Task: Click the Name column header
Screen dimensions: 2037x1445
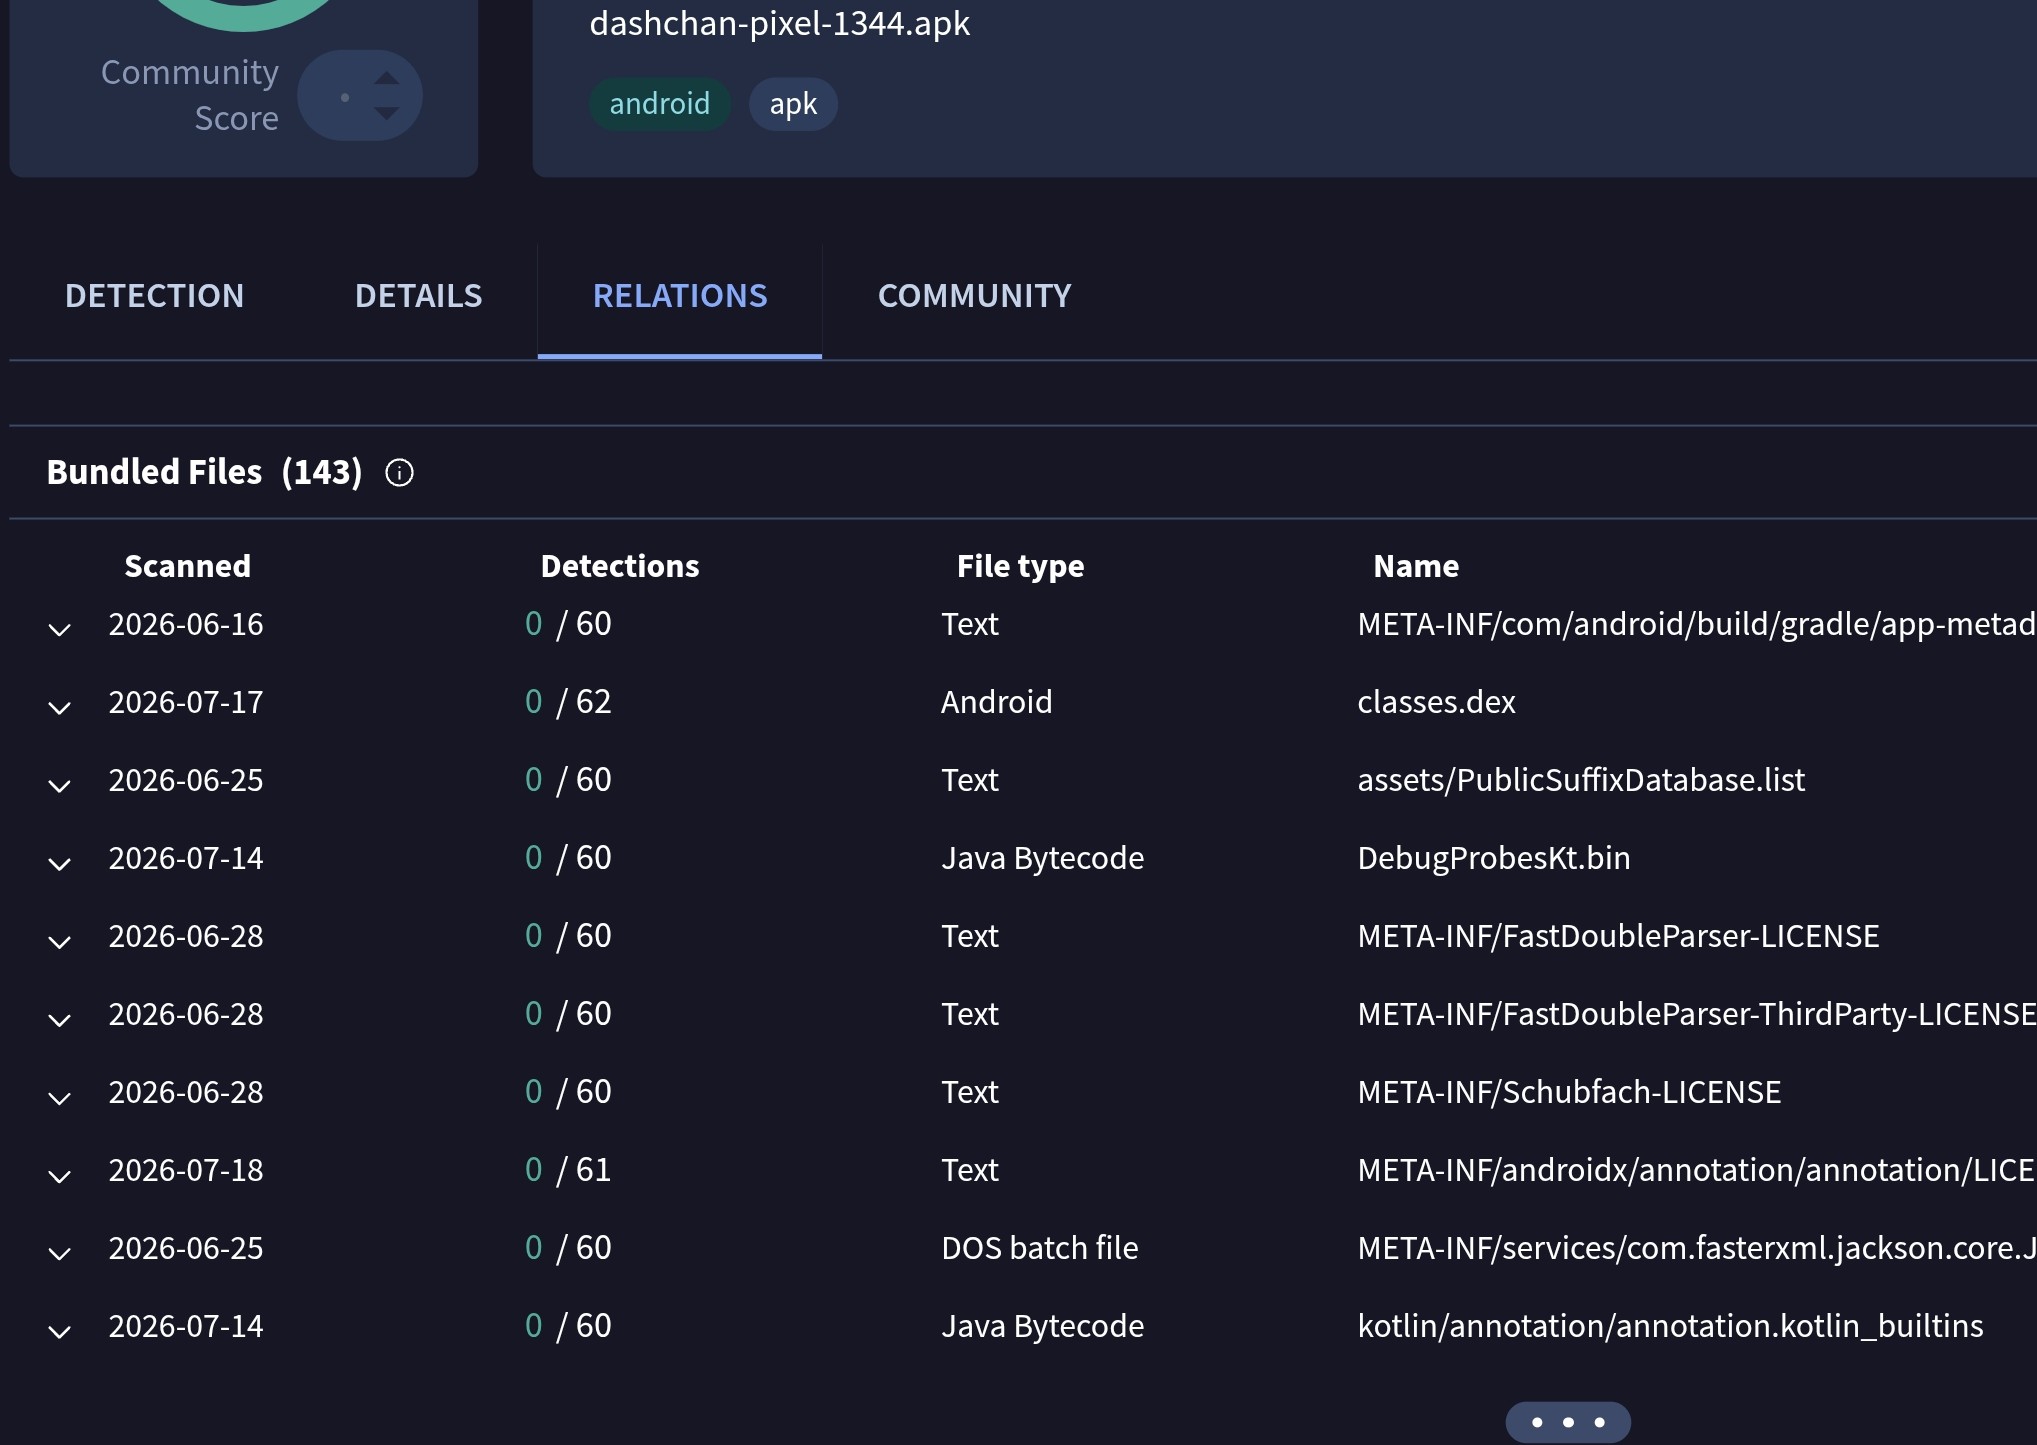Action: click(x=1416, y=566)
